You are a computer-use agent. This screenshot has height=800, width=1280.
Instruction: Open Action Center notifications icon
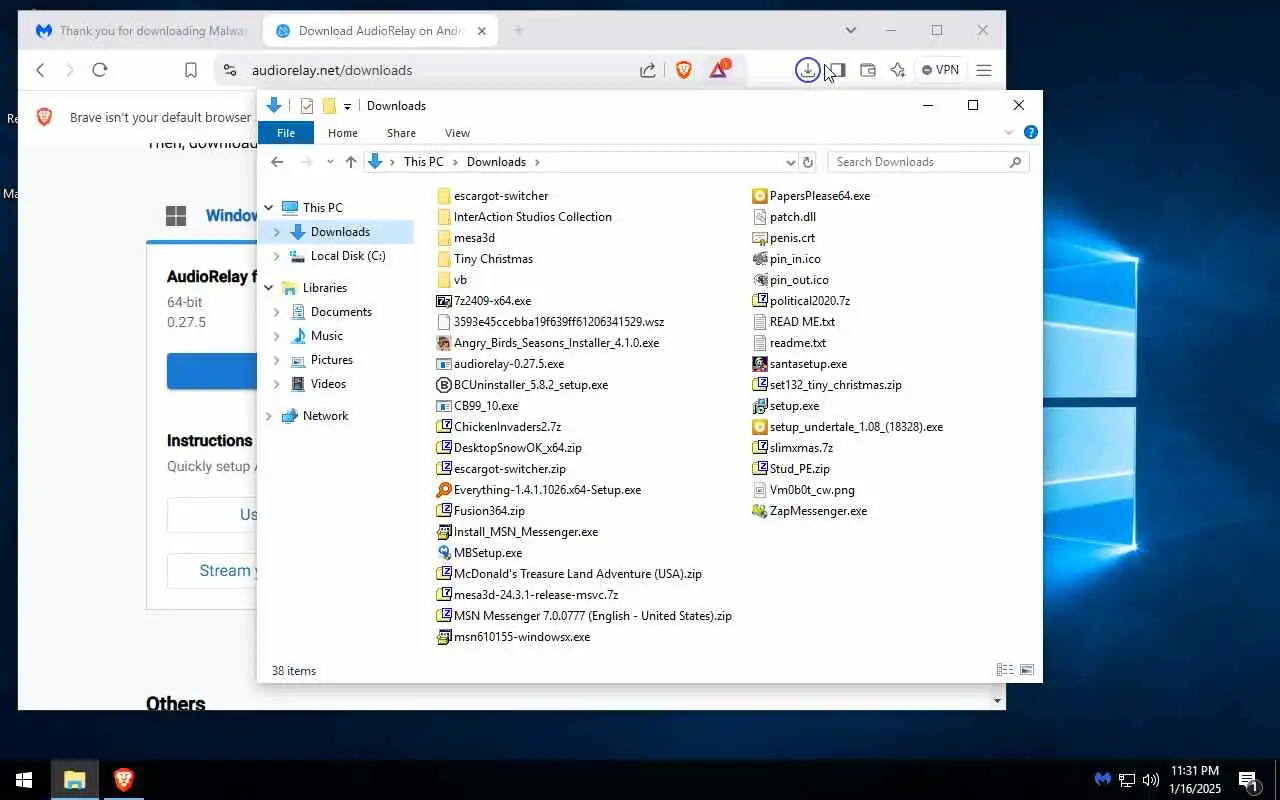coord(1248,780)
